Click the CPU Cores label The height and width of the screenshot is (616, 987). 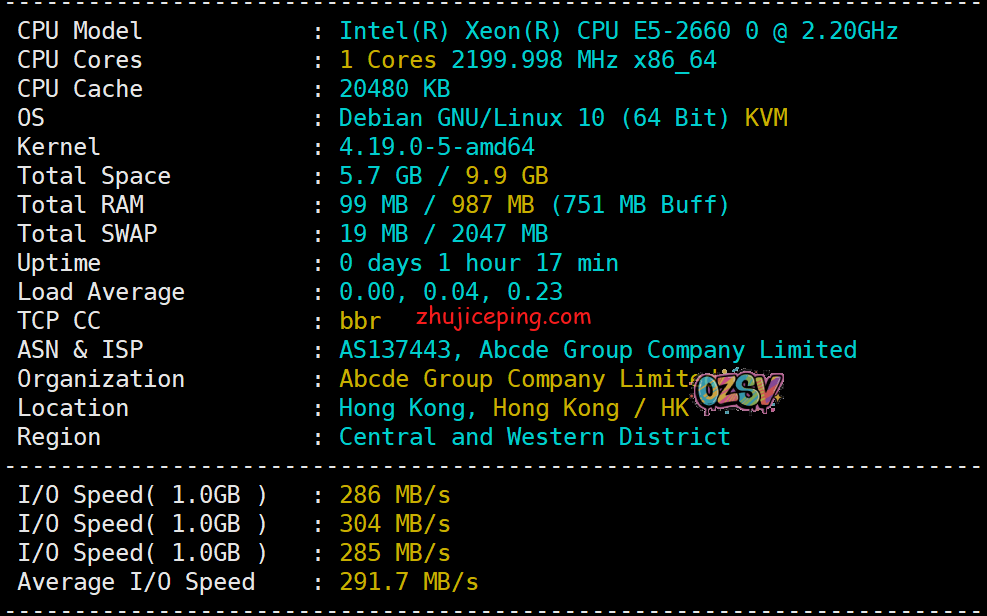click(80, 60)
